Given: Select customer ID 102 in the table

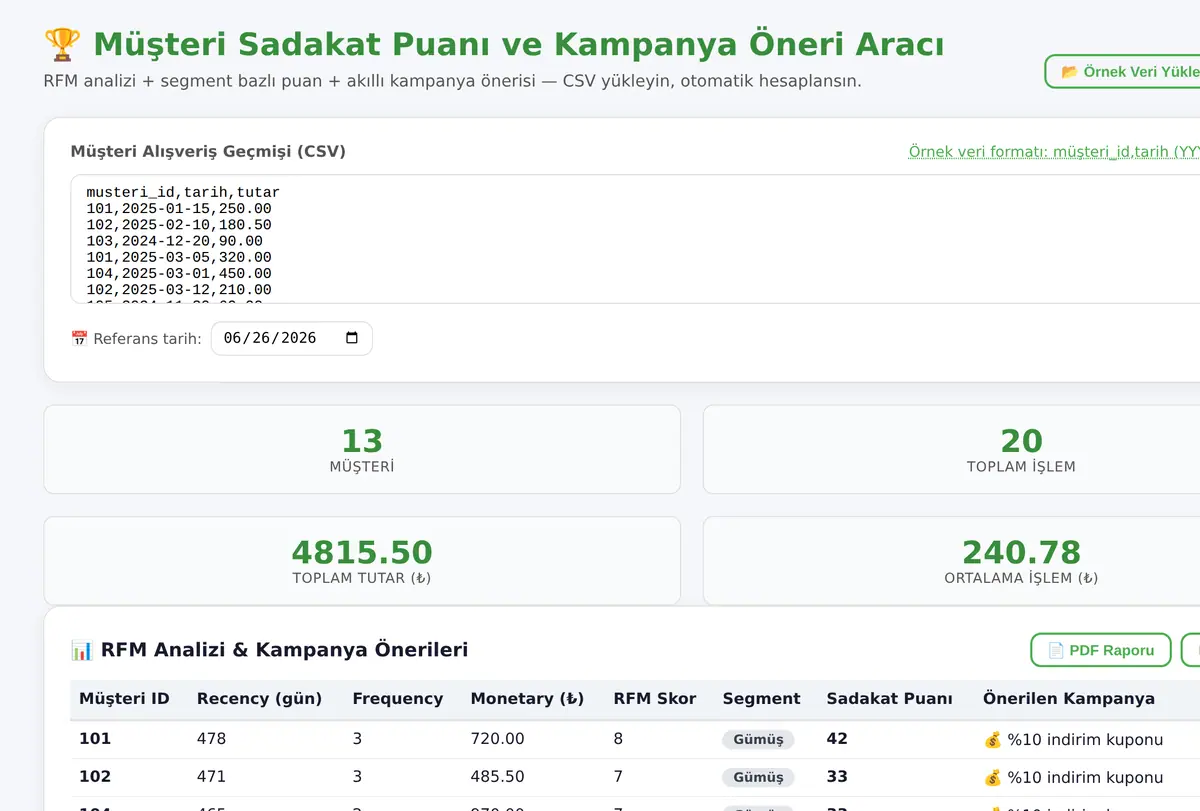Looking at the screenshot, I should click(x=95, y=777).
